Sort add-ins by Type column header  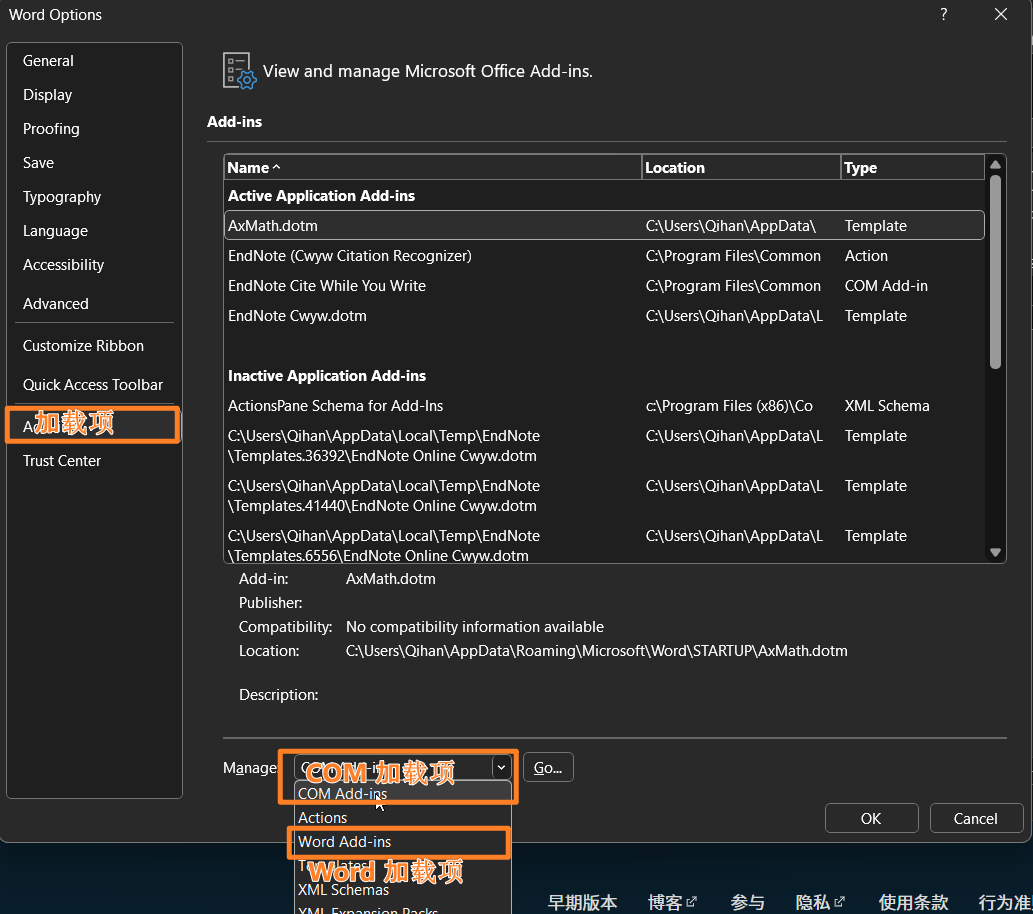(x=913, y=167)
